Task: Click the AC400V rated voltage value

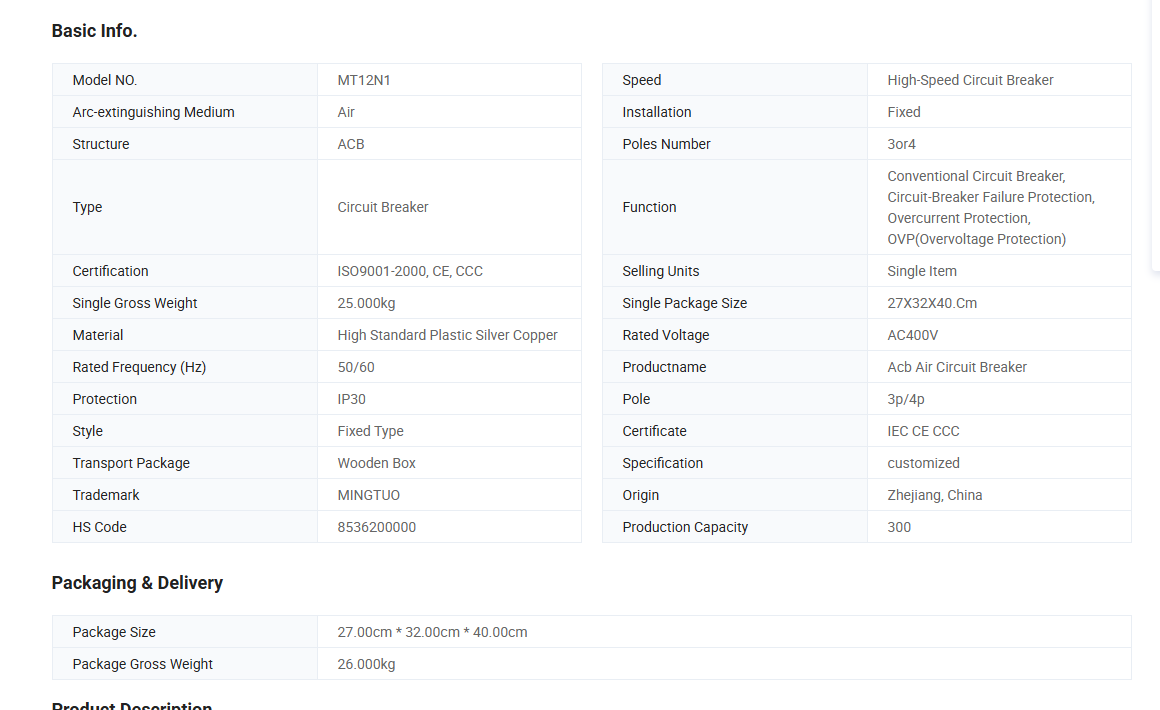Action: [912, 335]
